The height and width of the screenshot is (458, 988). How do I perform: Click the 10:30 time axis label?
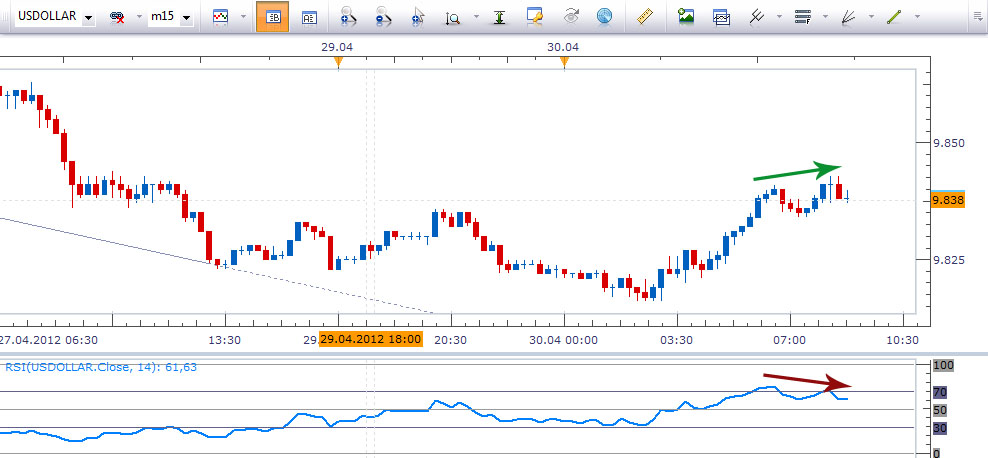[x=902, y=340]
